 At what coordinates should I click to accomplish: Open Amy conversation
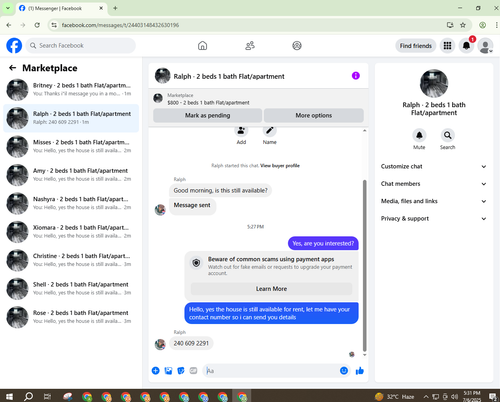[71, 175]
